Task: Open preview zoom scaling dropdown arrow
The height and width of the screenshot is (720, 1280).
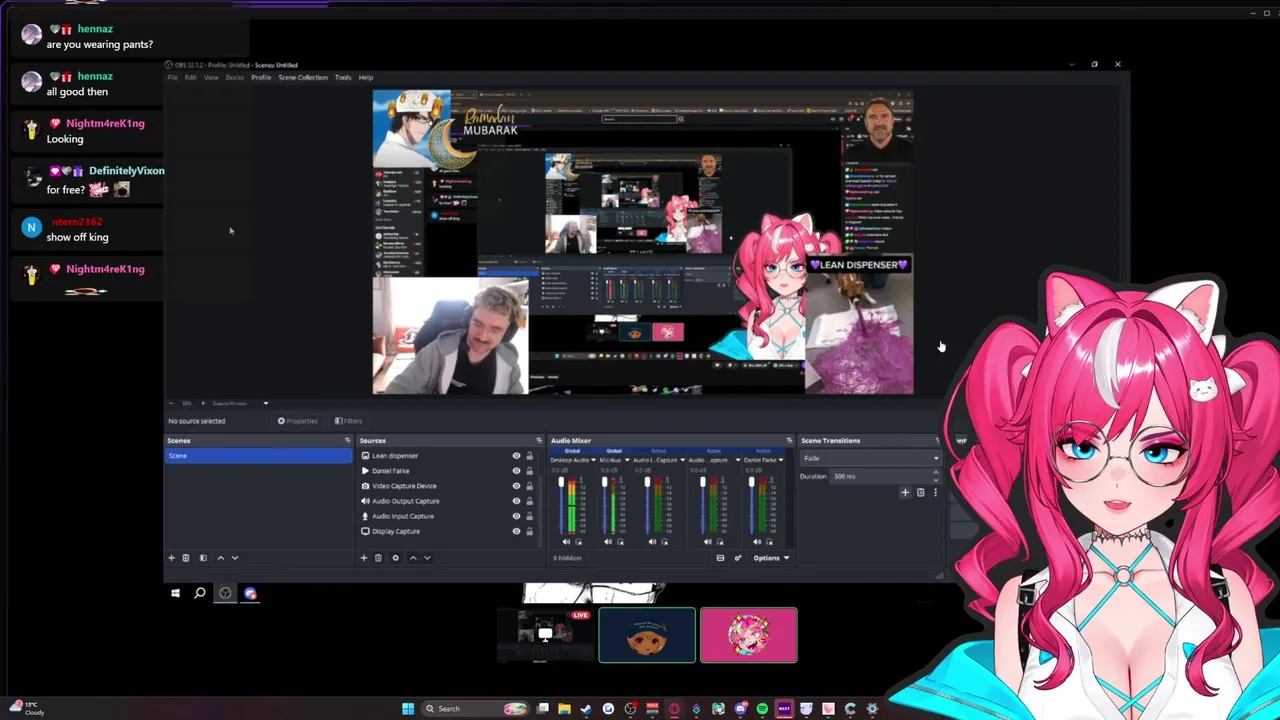Action: (265, 403)
